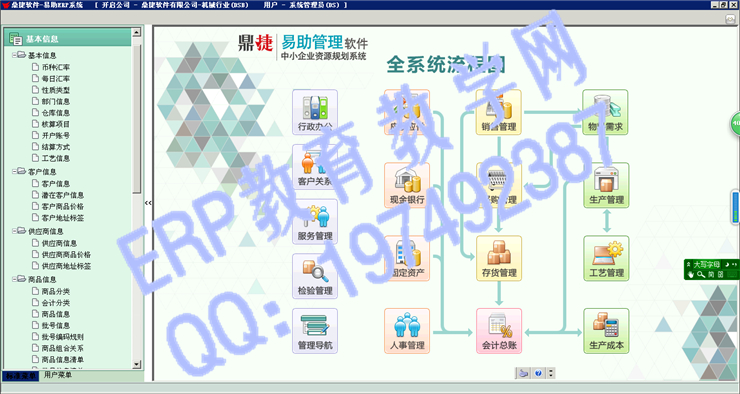This screenshot has width=740, height=394.
Task: Open the 工艺管理 module icon
Action: [606, 258]
